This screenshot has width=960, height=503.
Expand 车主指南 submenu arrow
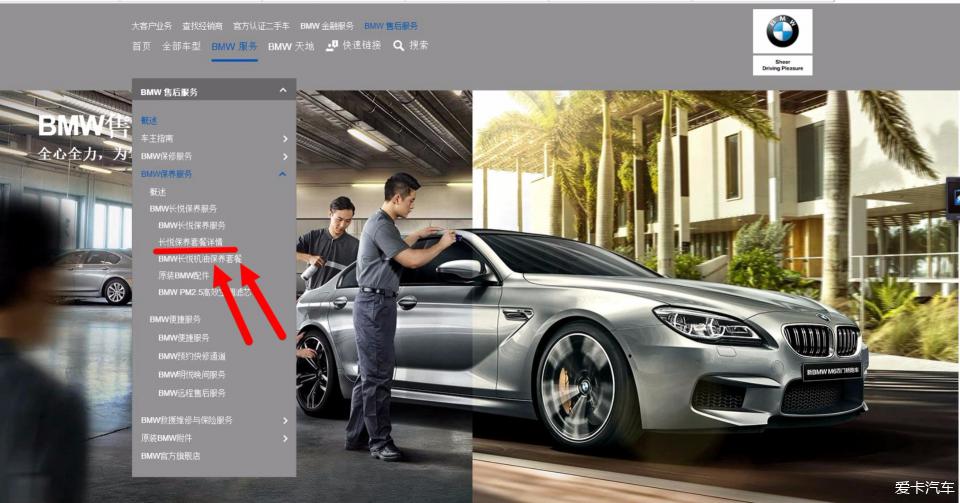pyautogui.click(x=285, y=139)
